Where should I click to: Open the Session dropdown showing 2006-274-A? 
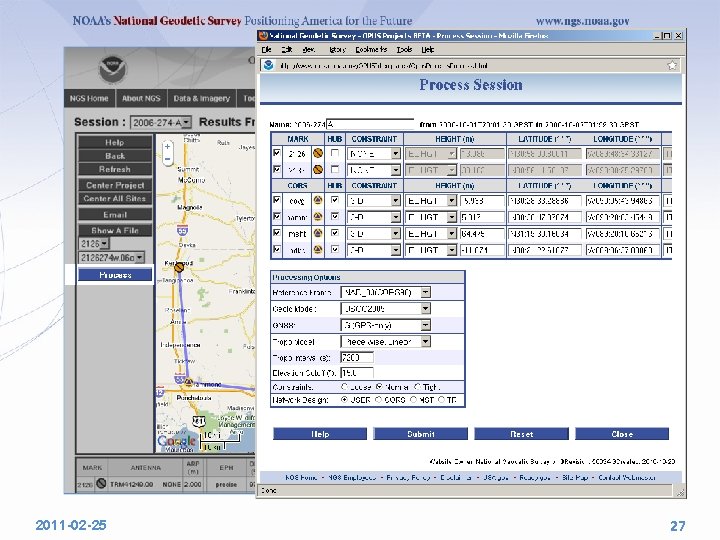pyautogui.click(x=161, y=123)
